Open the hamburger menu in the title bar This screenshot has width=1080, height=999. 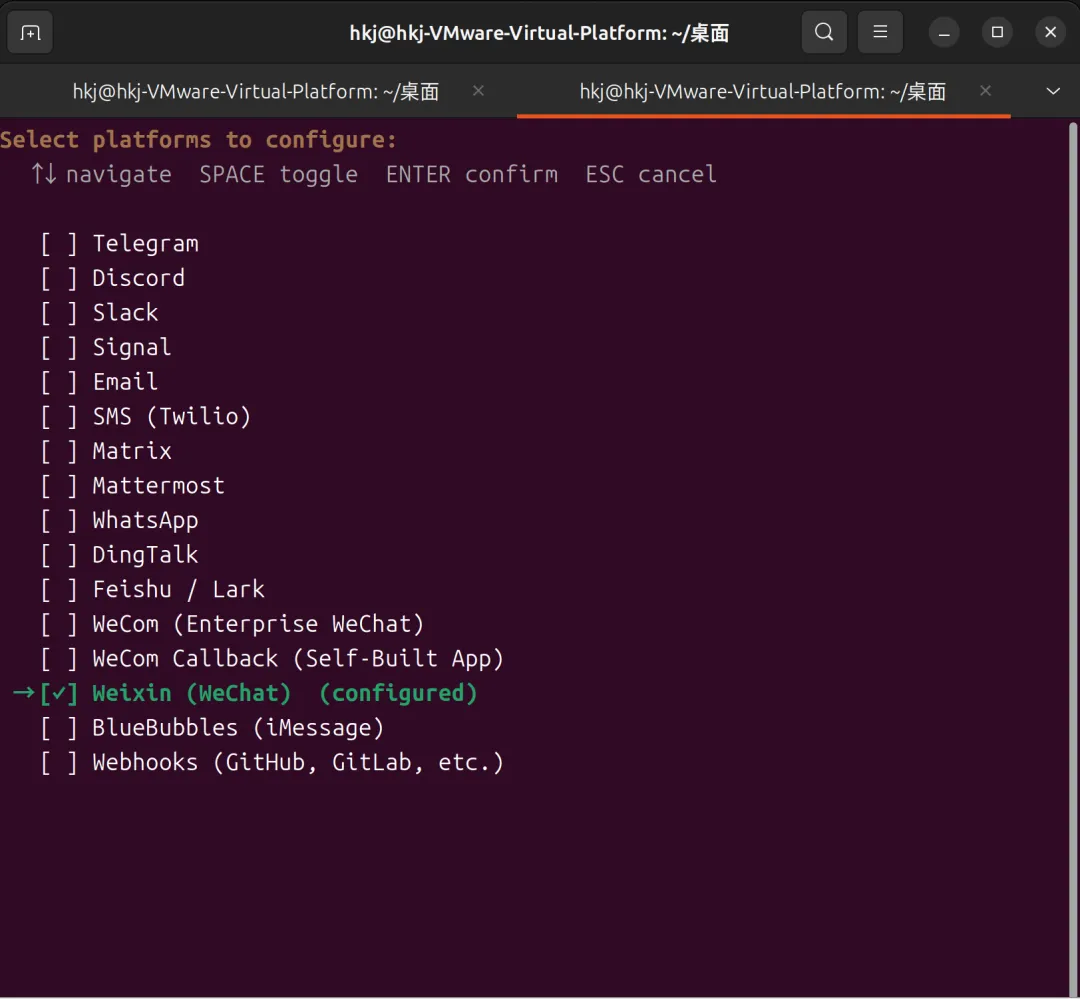[880, 32]
